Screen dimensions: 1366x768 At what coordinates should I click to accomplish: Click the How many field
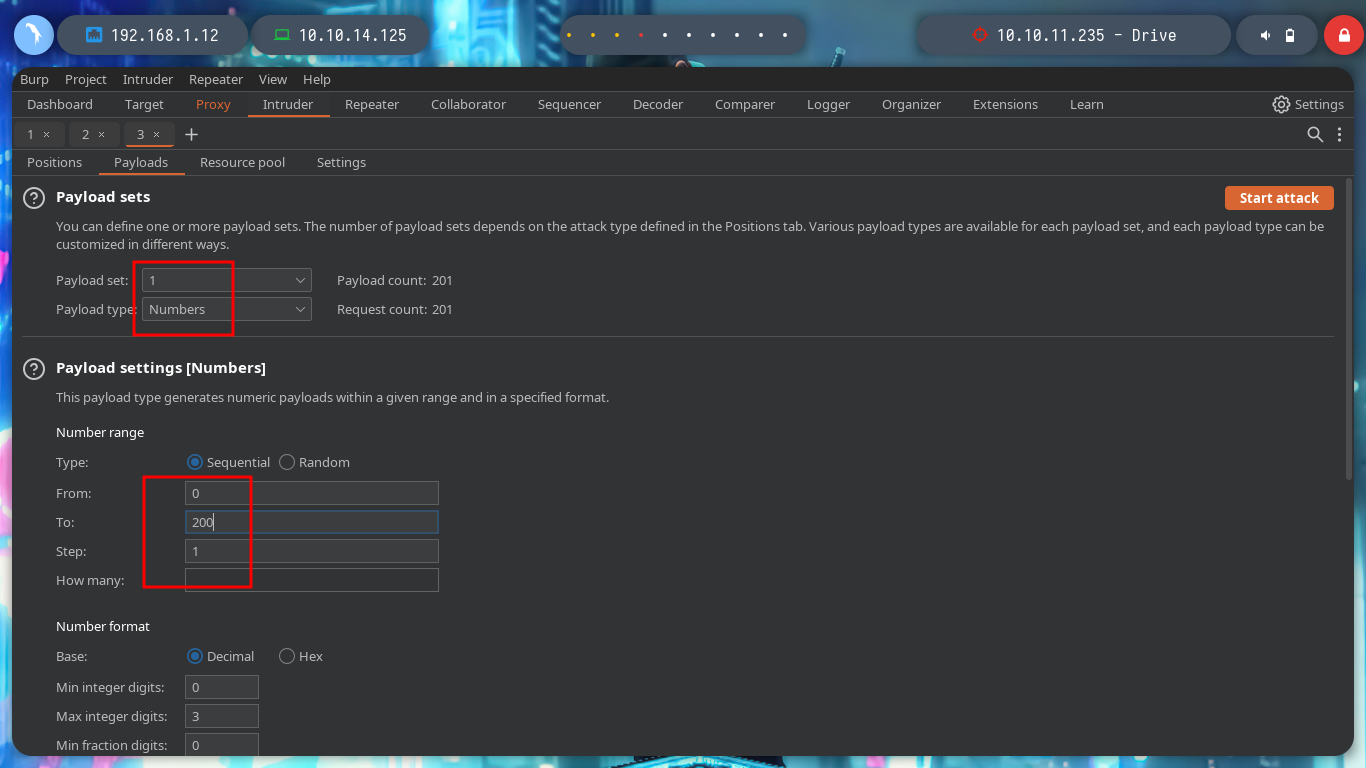point(312,580)
